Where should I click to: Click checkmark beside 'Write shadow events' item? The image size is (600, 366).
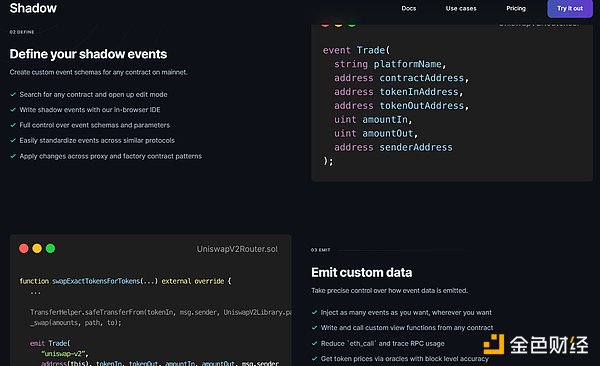pos(13,110)
